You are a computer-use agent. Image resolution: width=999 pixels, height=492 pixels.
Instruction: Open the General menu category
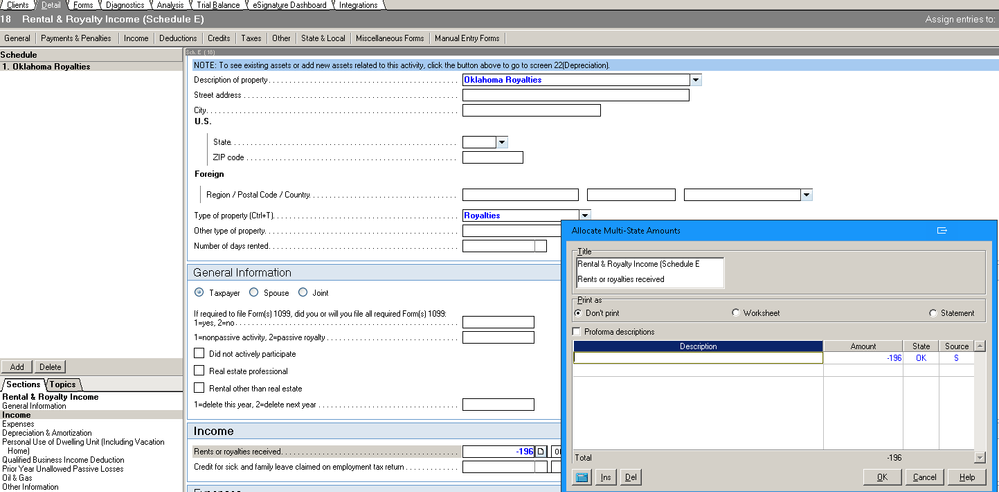click(17, 38)
